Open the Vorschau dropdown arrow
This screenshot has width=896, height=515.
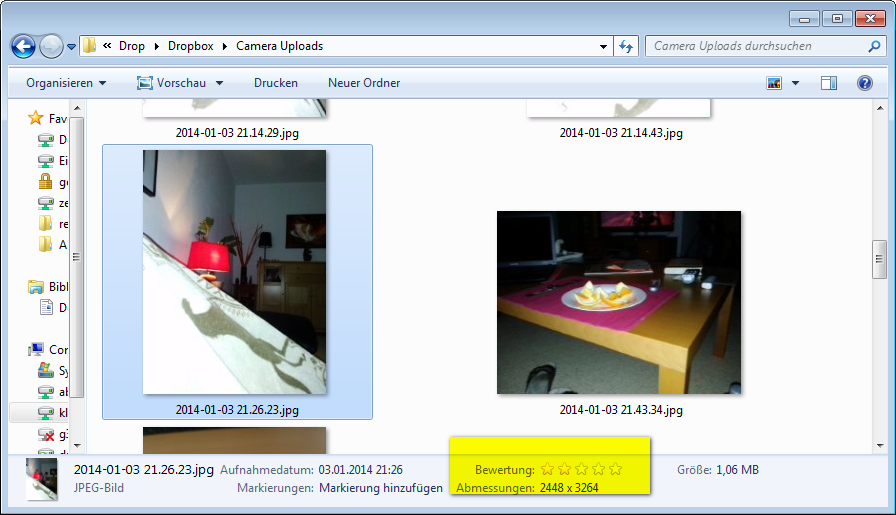[x=219, y=83]
